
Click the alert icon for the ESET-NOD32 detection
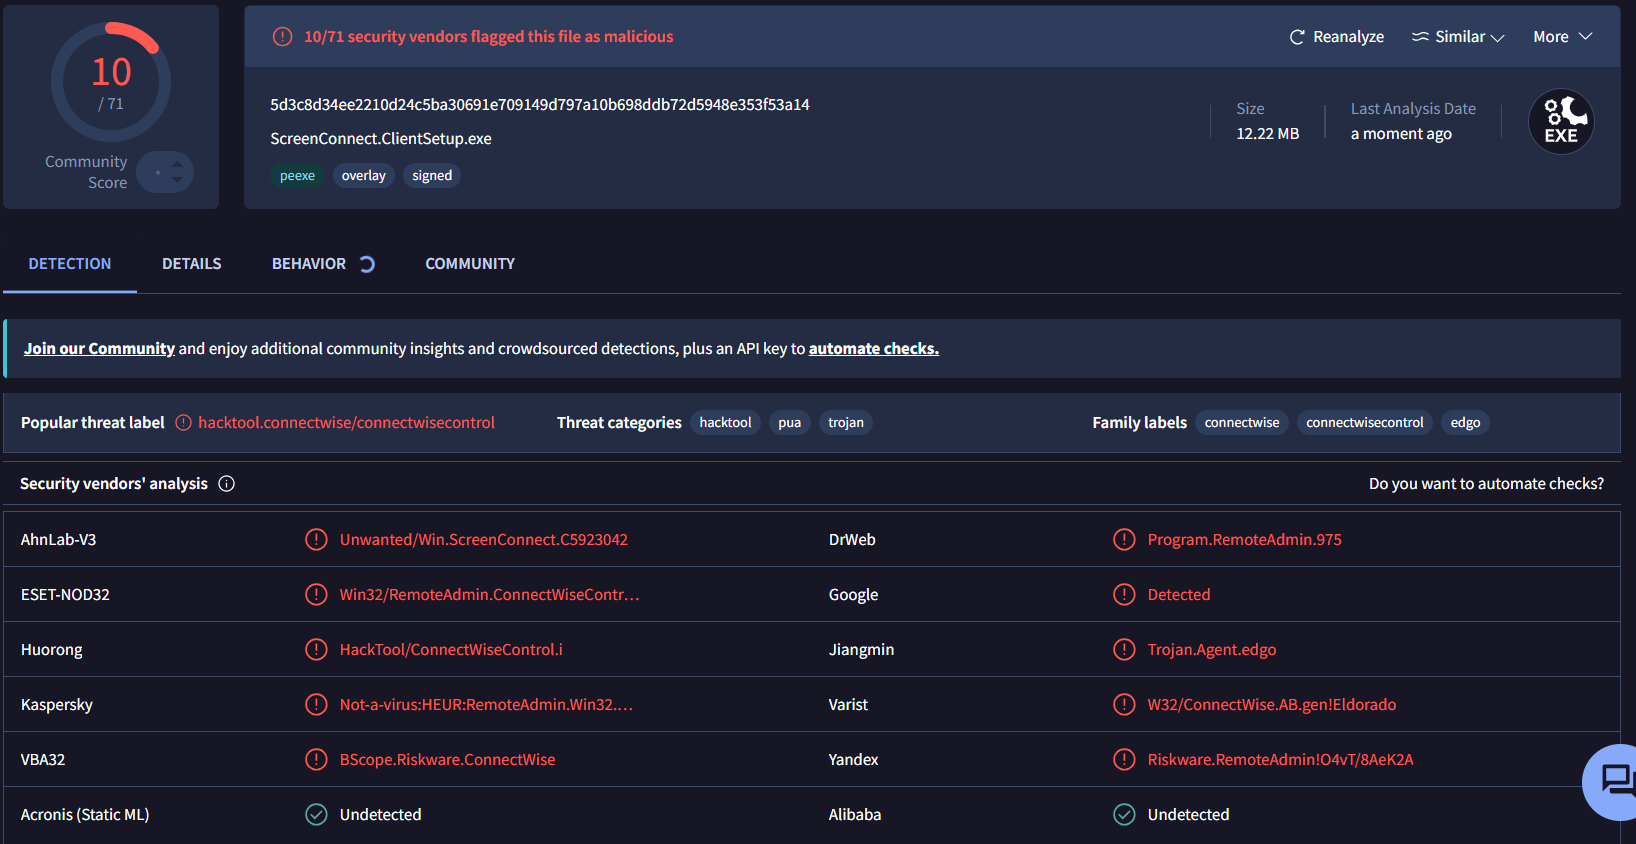coord(316,595)
